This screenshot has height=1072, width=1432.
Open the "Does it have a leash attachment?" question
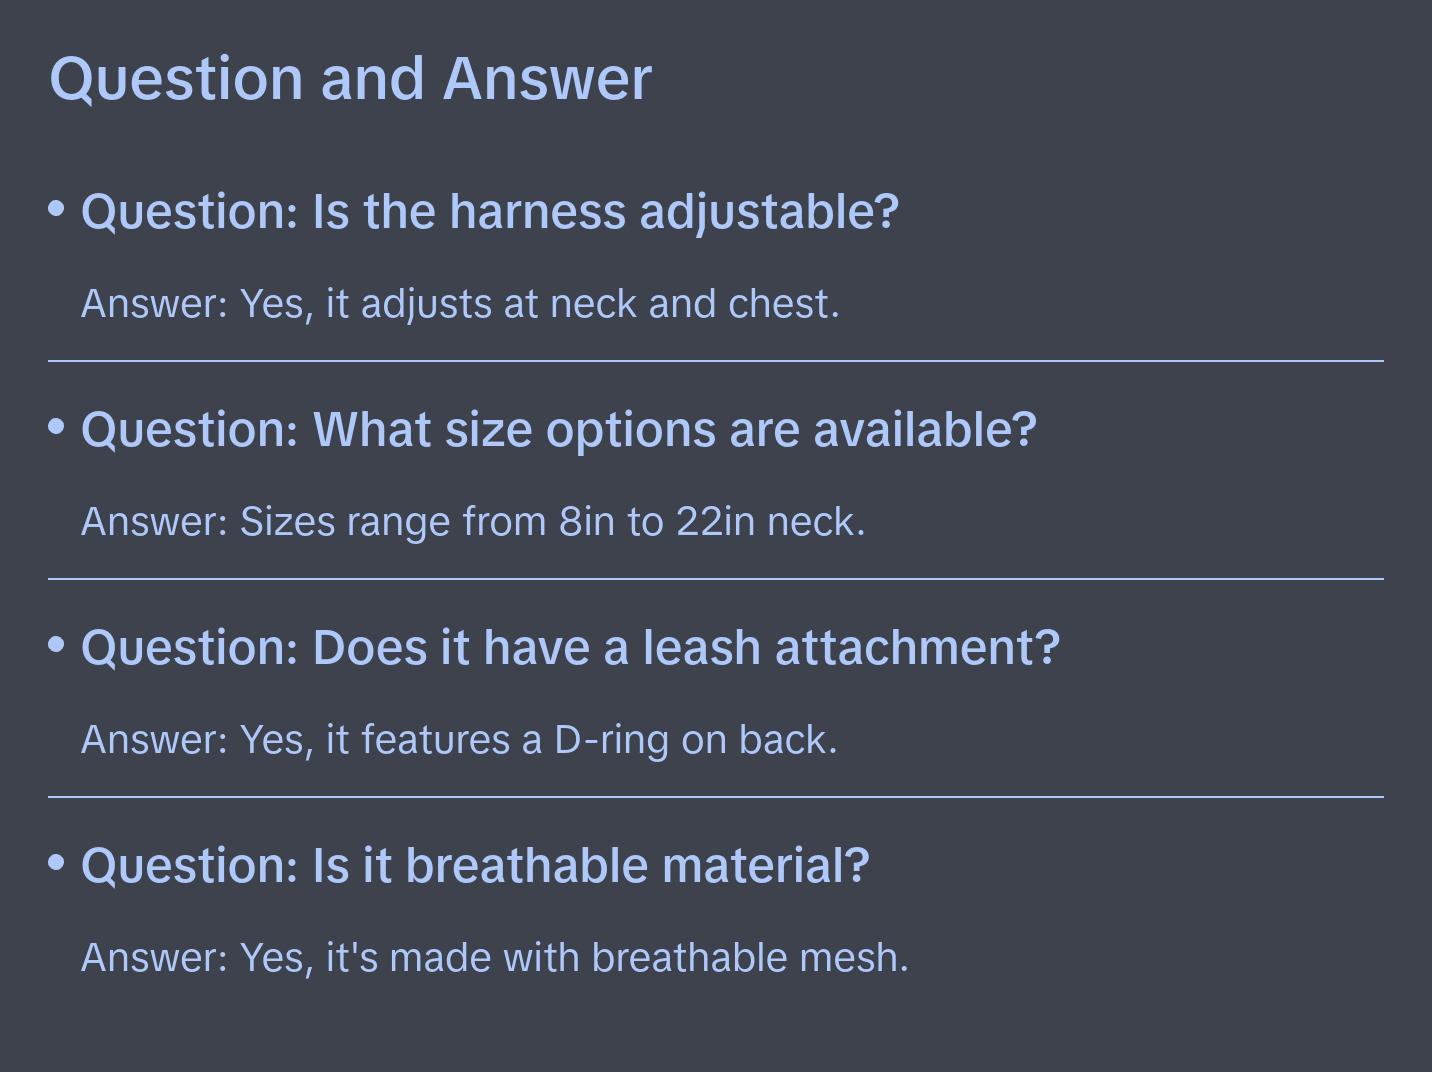[570, 648]
